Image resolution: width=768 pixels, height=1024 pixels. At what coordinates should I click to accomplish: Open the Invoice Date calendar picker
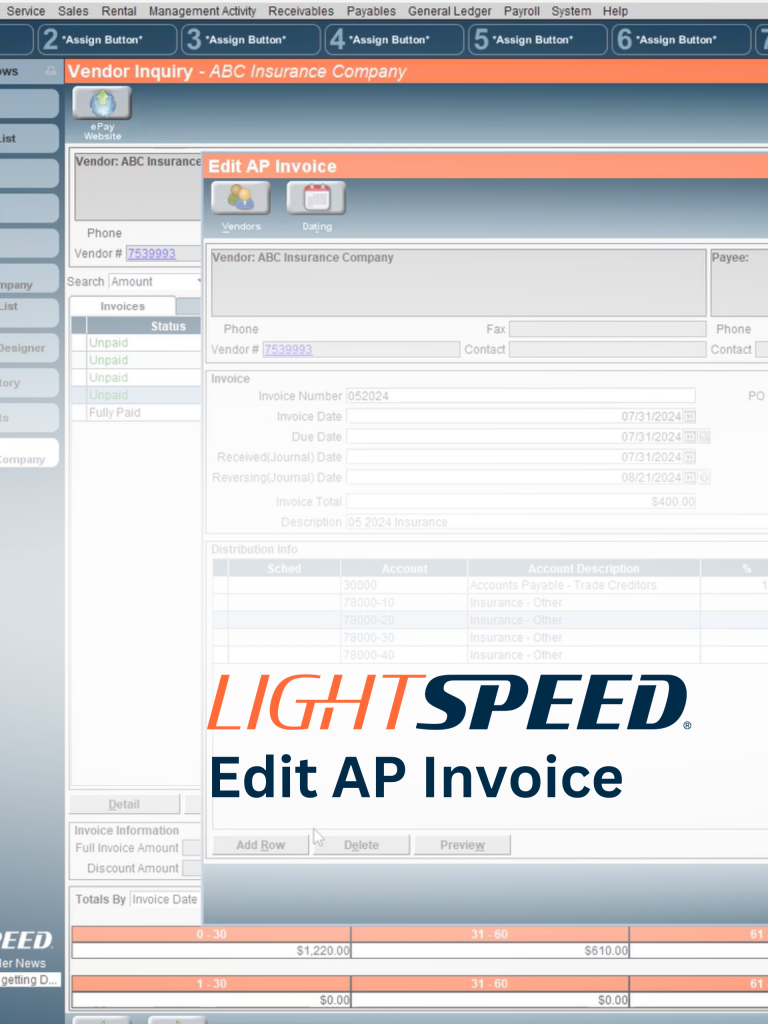pyautogui.click(x=689, y=416)
